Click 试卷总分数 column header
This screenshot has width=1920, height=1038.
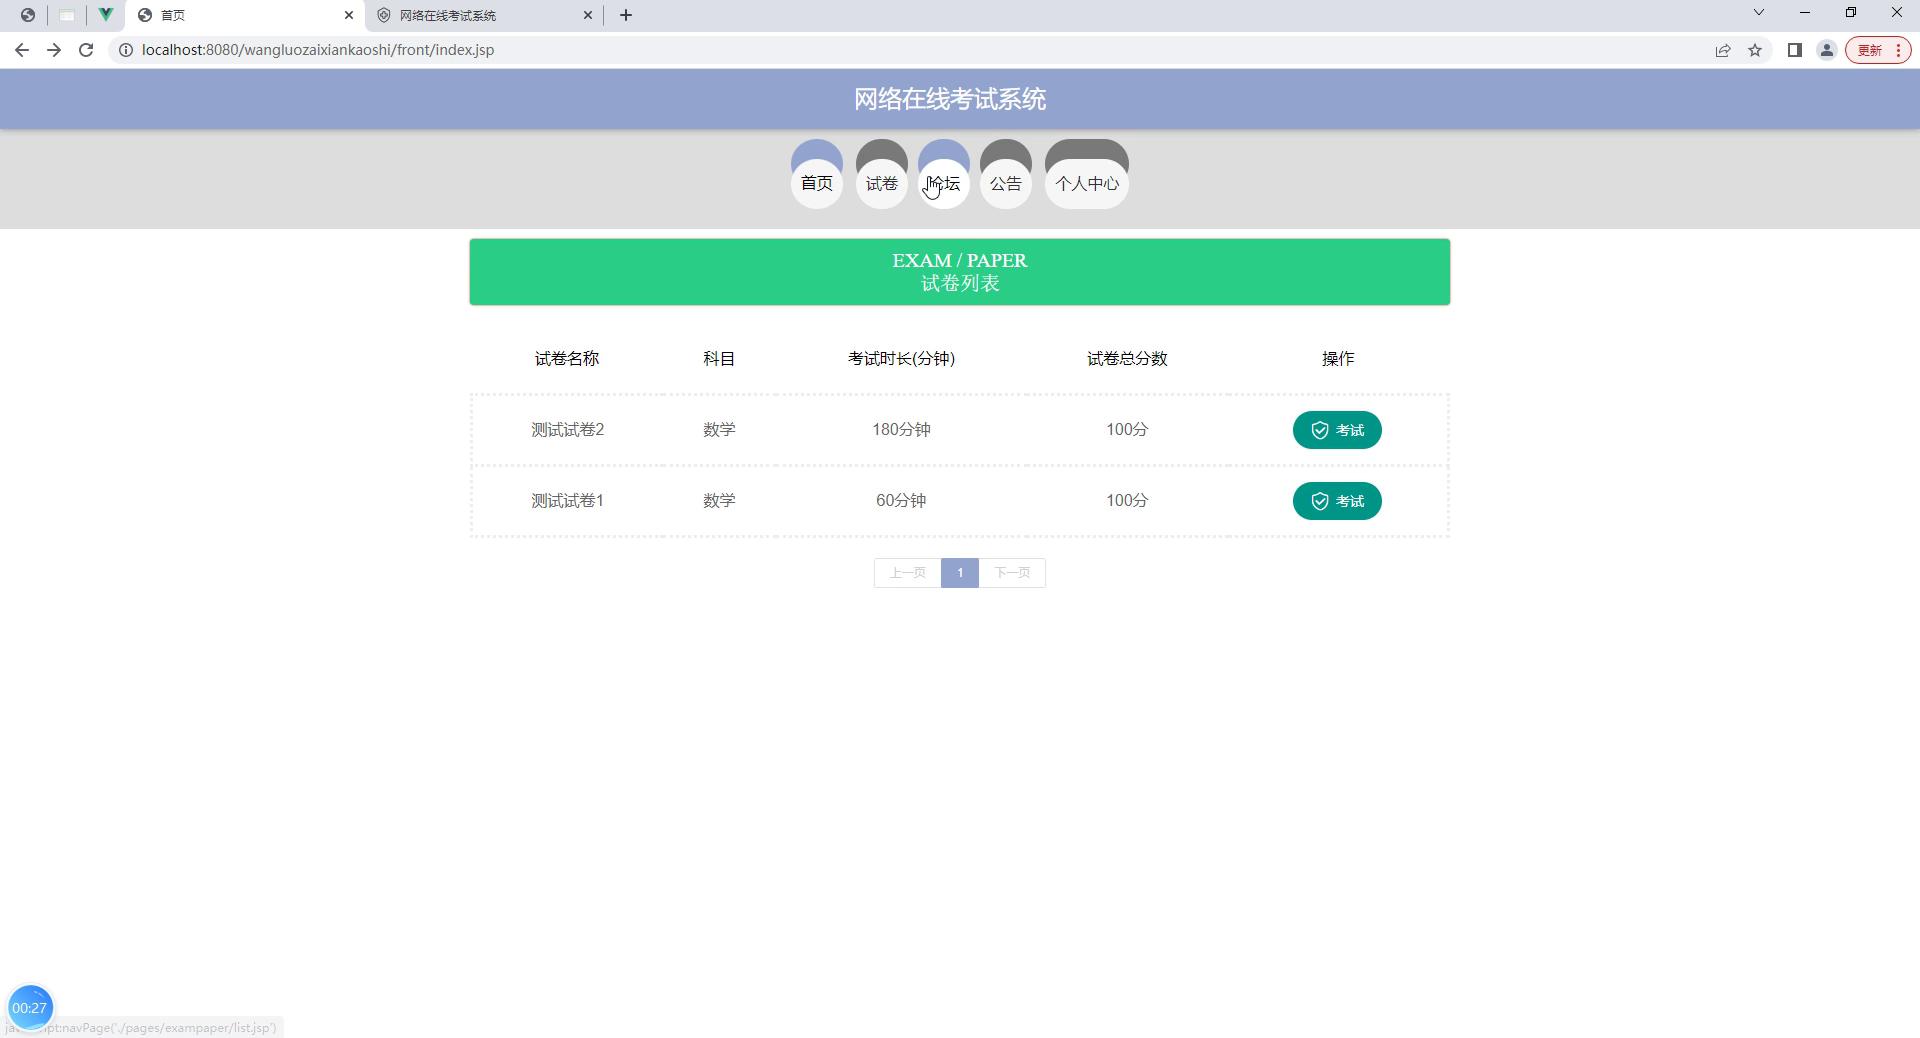tap(1127, 359)
